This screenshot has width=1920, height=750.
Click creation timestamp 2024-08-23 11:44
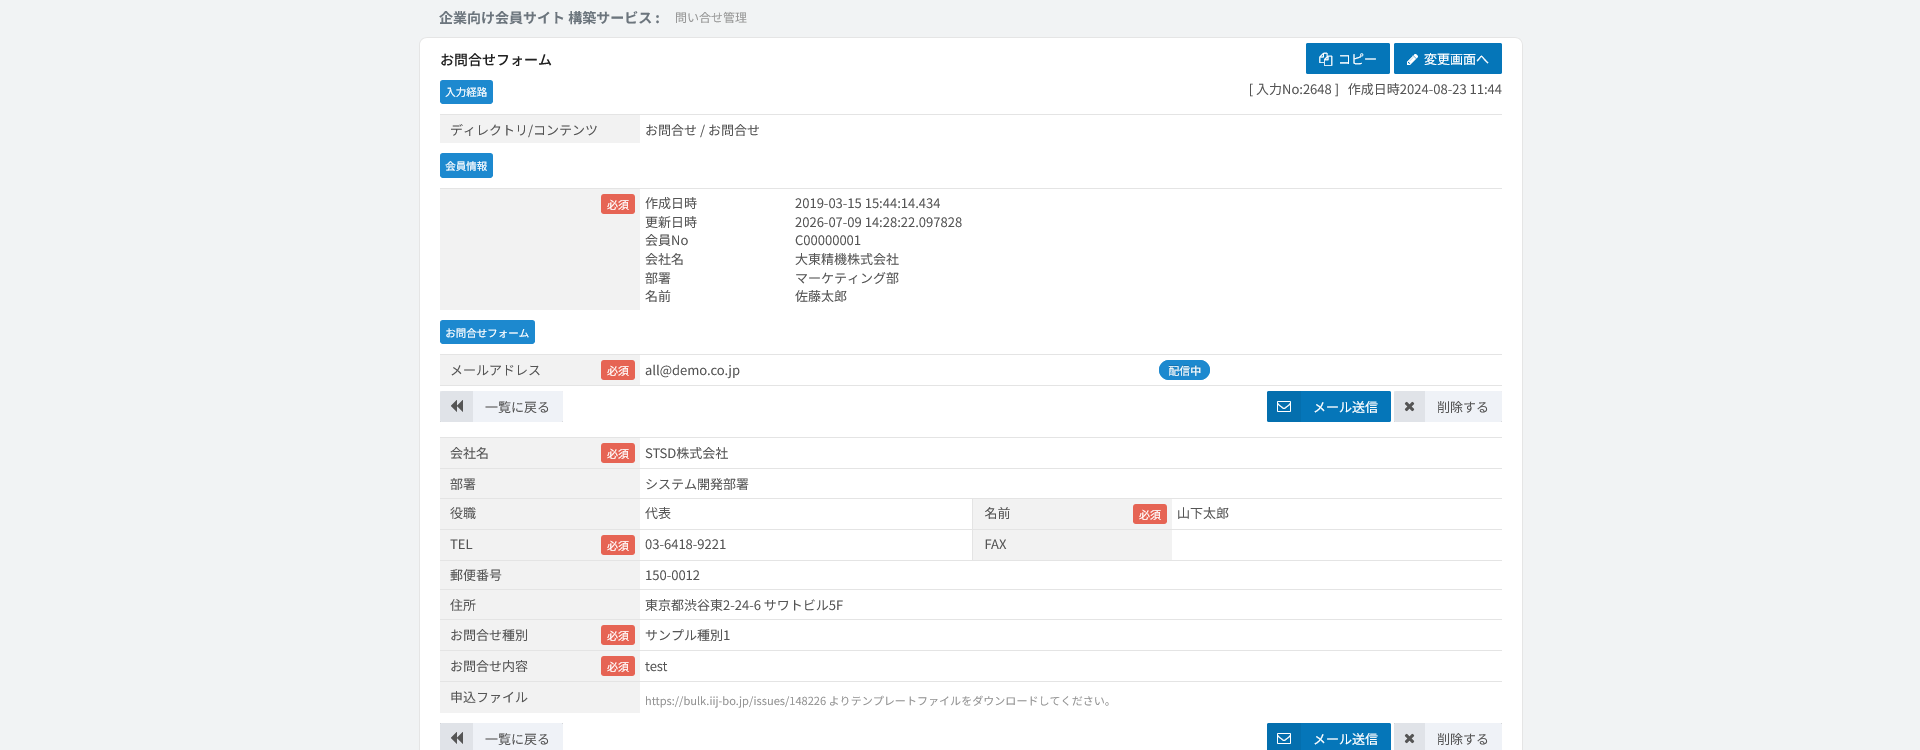pos(1450,89)
